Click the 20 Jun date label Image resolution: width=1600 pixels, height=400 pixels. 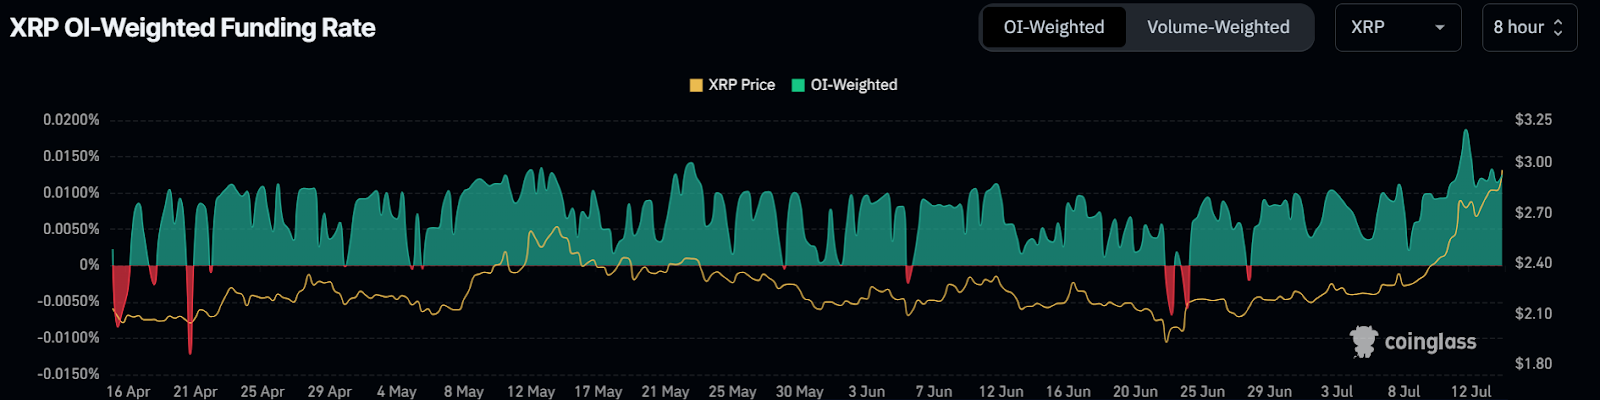click(x=1135, y=392)
